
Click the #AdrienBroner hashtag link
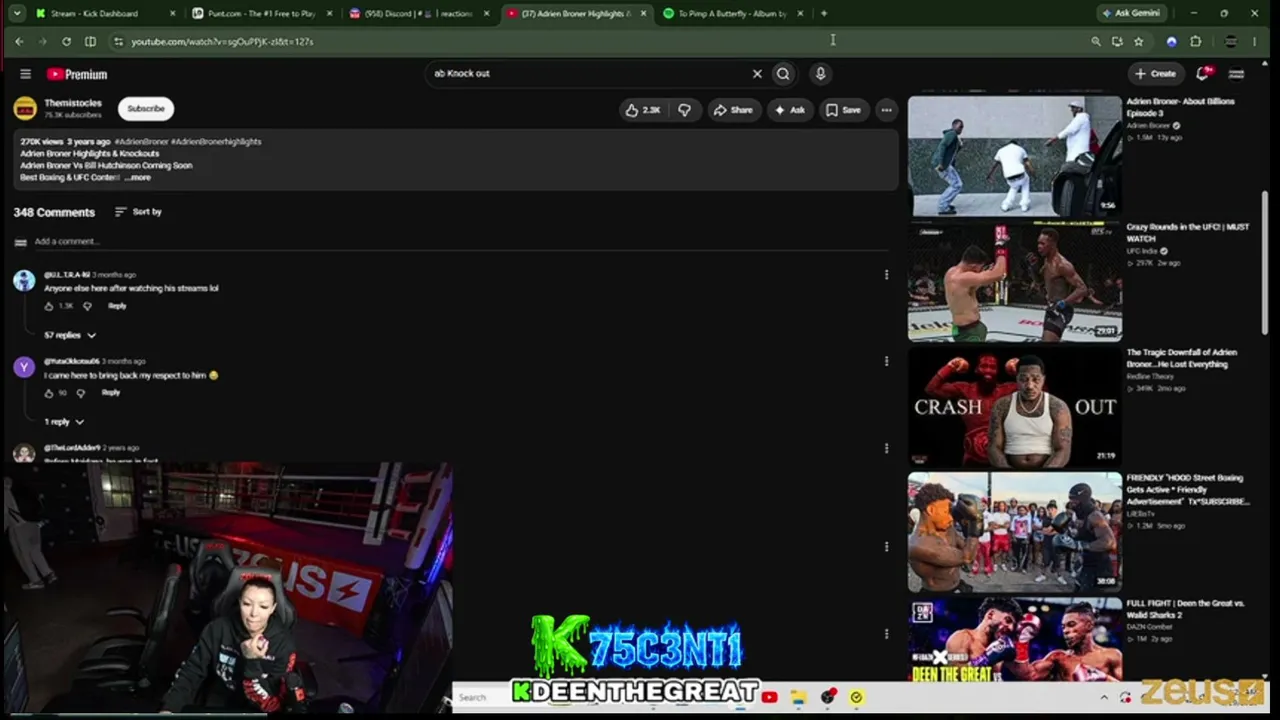[x=141, y=142]
